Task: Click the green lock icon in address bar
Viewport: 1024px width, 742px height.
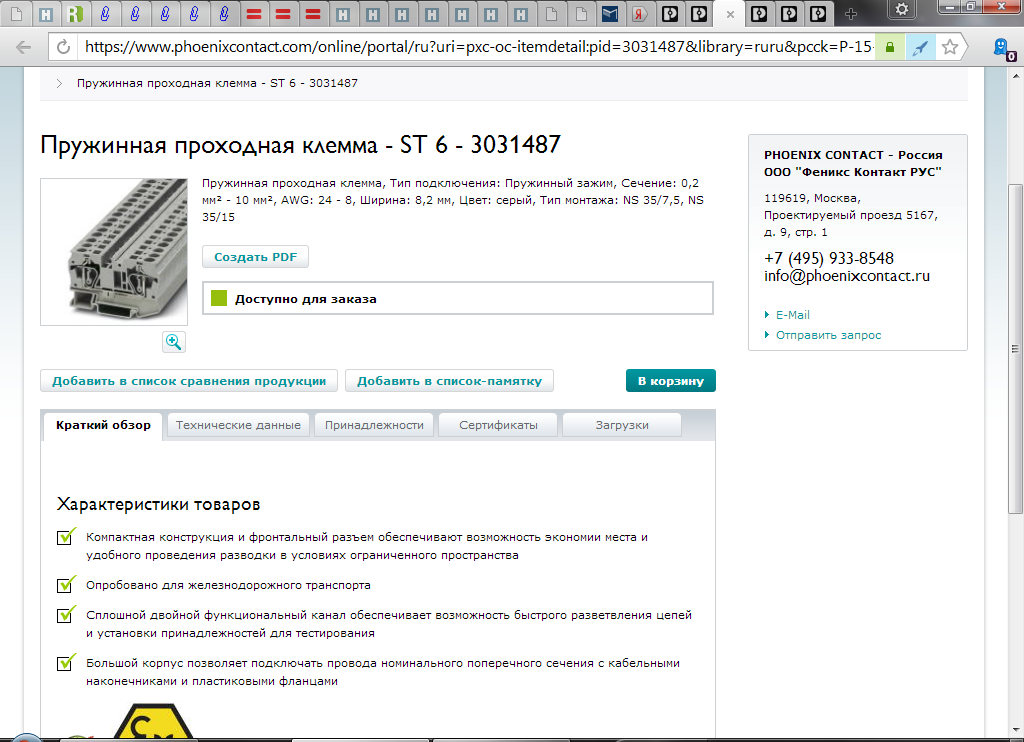Action: [x=889, y=47]
